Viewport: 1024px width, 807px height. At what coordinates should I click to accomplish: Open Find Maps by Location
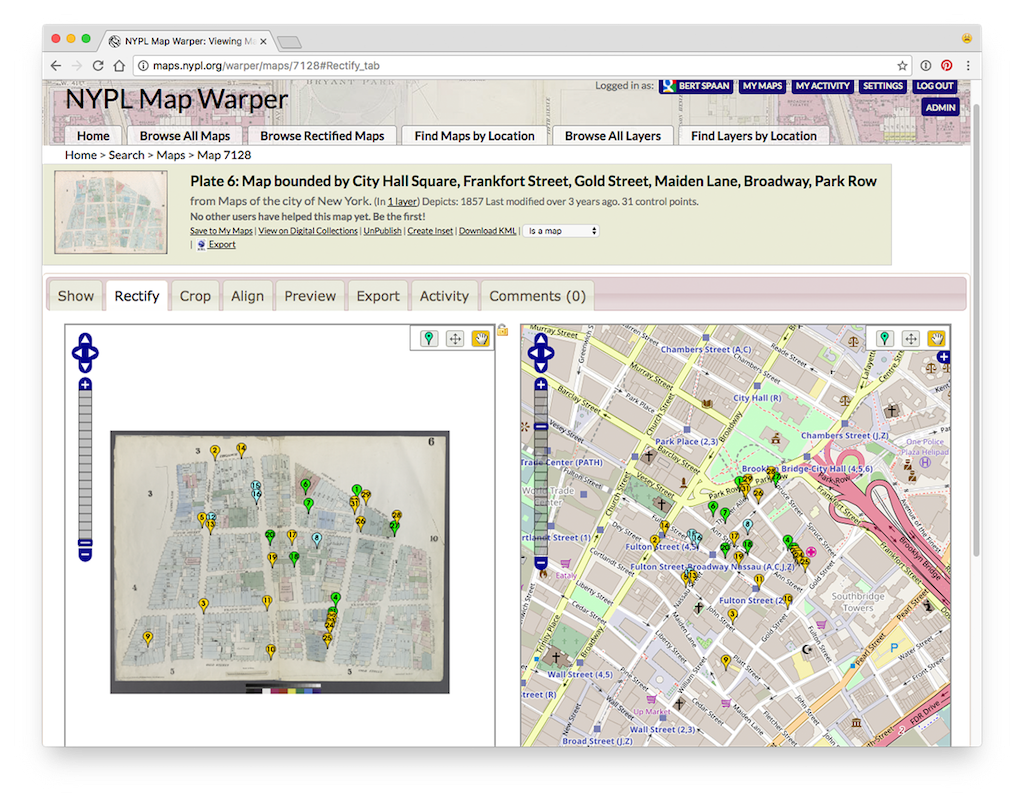pyautogui.click(x=474, y=136)
